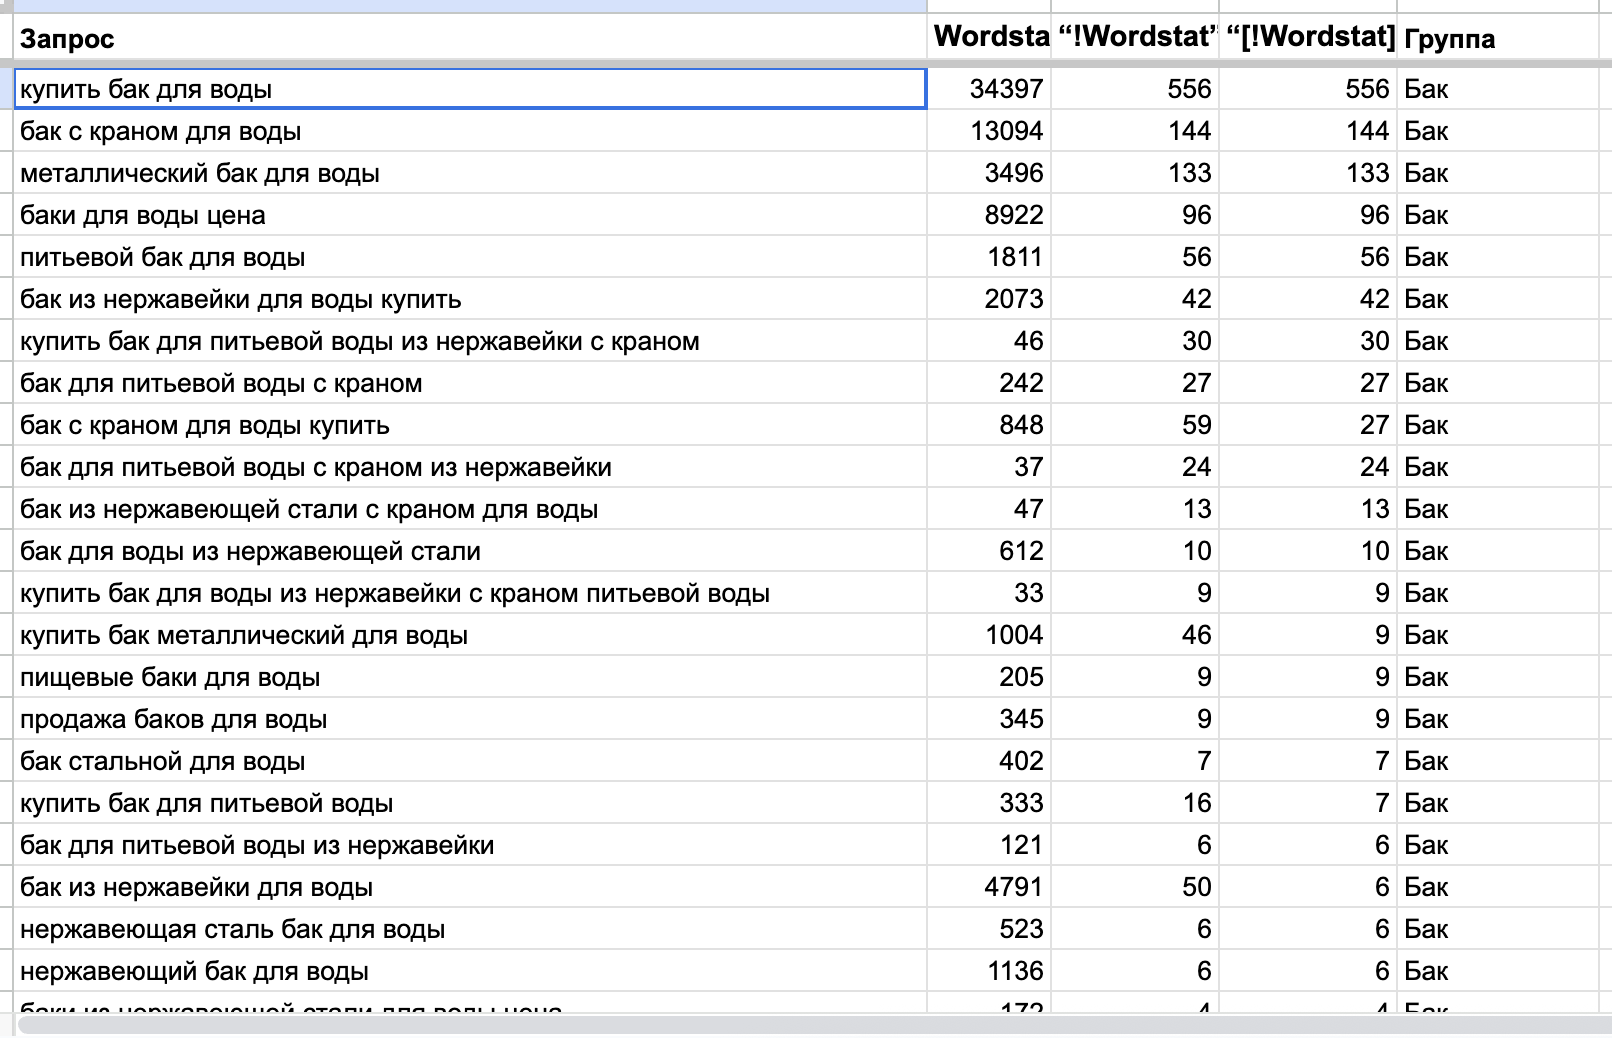Select "!Wordstat" value 16 in 'купить бак для питьевой воды' row
This screenshot has height=1038, width=1612.
[1135, 803]
